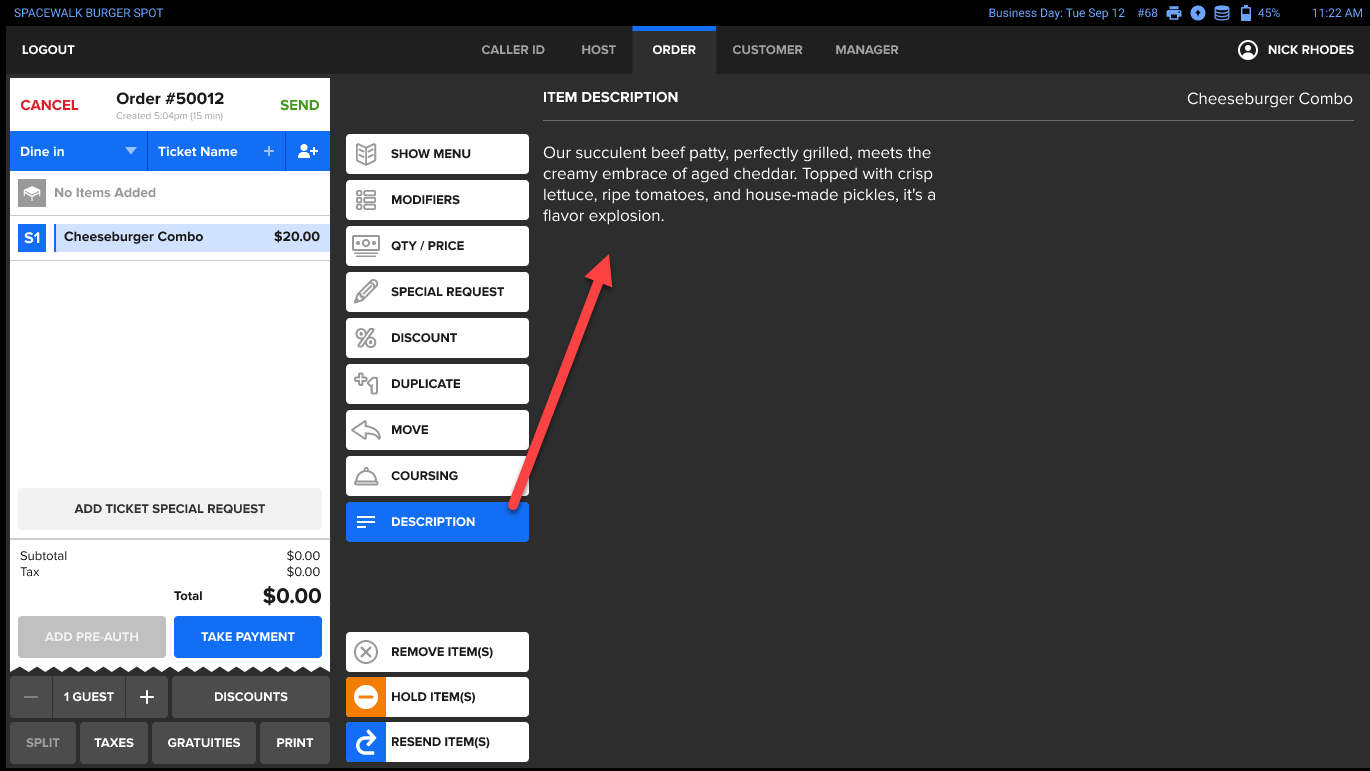Image resolution: width=1370 pixels, height=771 pixels.
Task: Expand the Dine in dropdown
Action: point(130,151)
